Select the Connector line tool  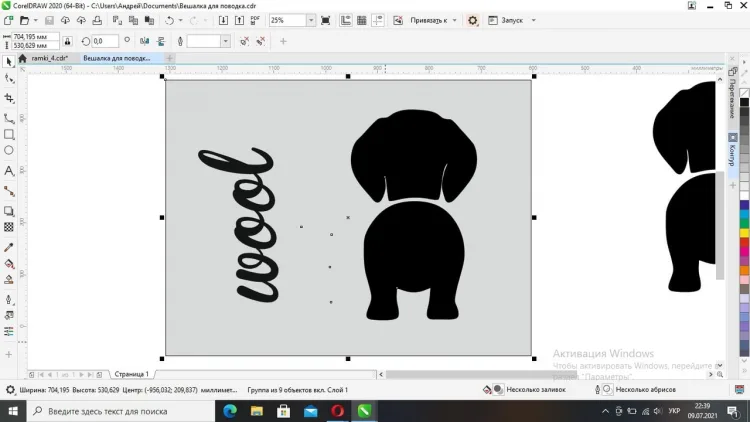click(9, 191)
